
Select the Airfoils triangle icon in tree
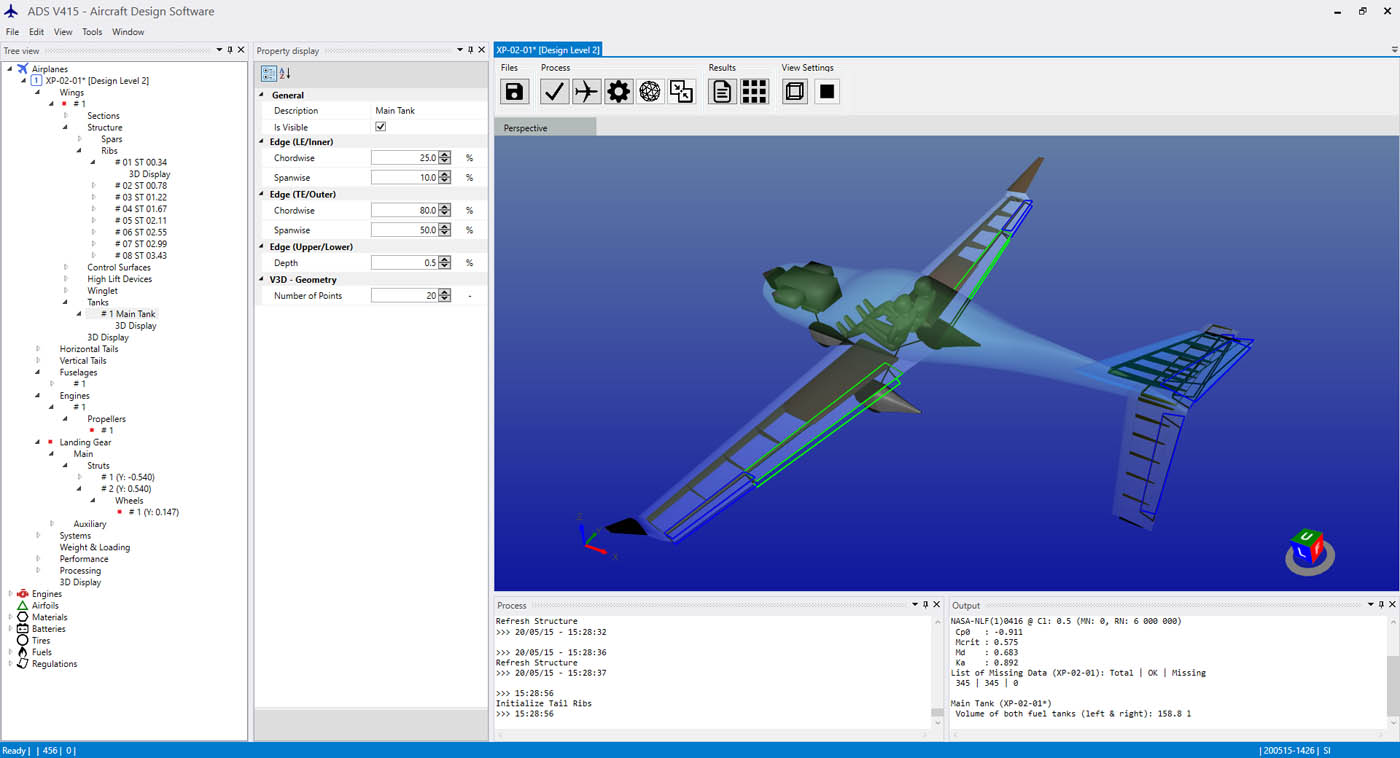[x=22, y=605]
